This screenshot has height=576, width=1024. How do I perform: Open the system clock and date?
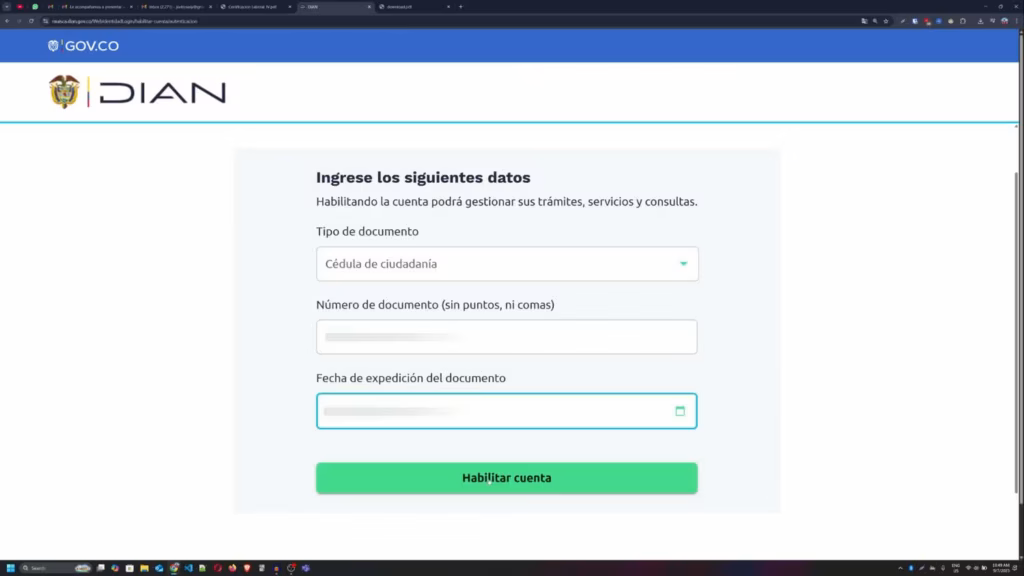1000,568
